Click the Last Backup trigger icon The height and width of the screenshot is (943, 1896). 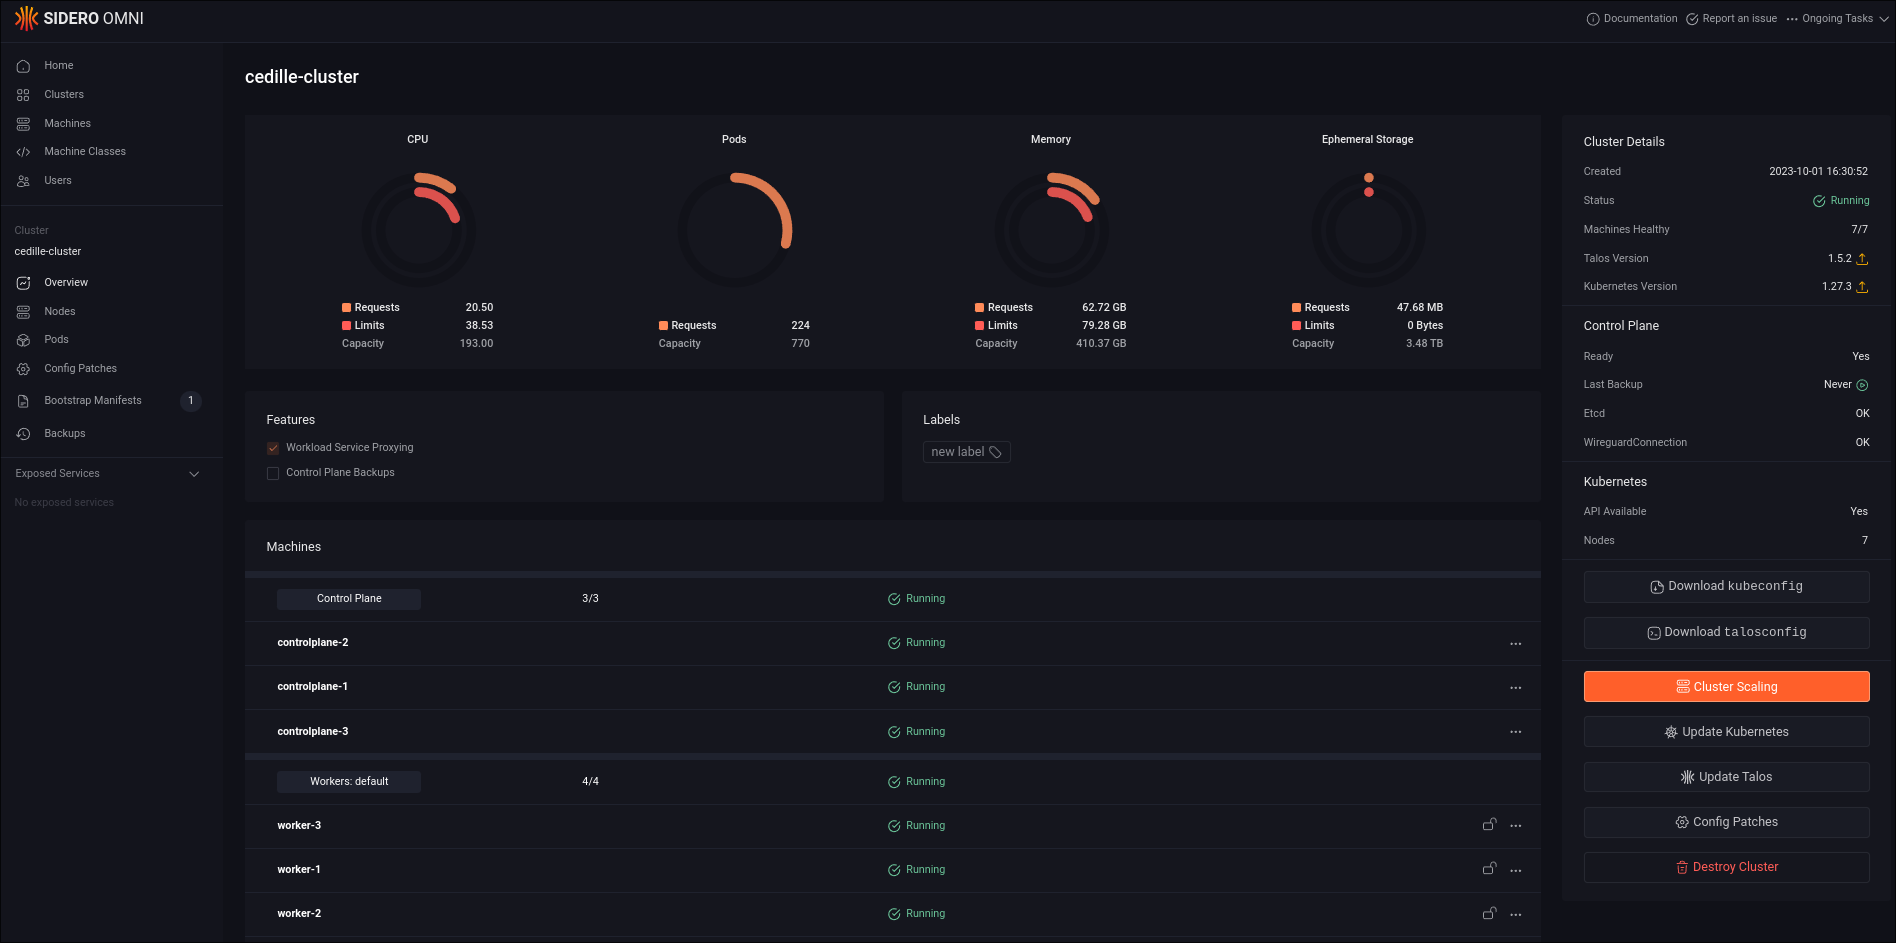click(1862, 385)
